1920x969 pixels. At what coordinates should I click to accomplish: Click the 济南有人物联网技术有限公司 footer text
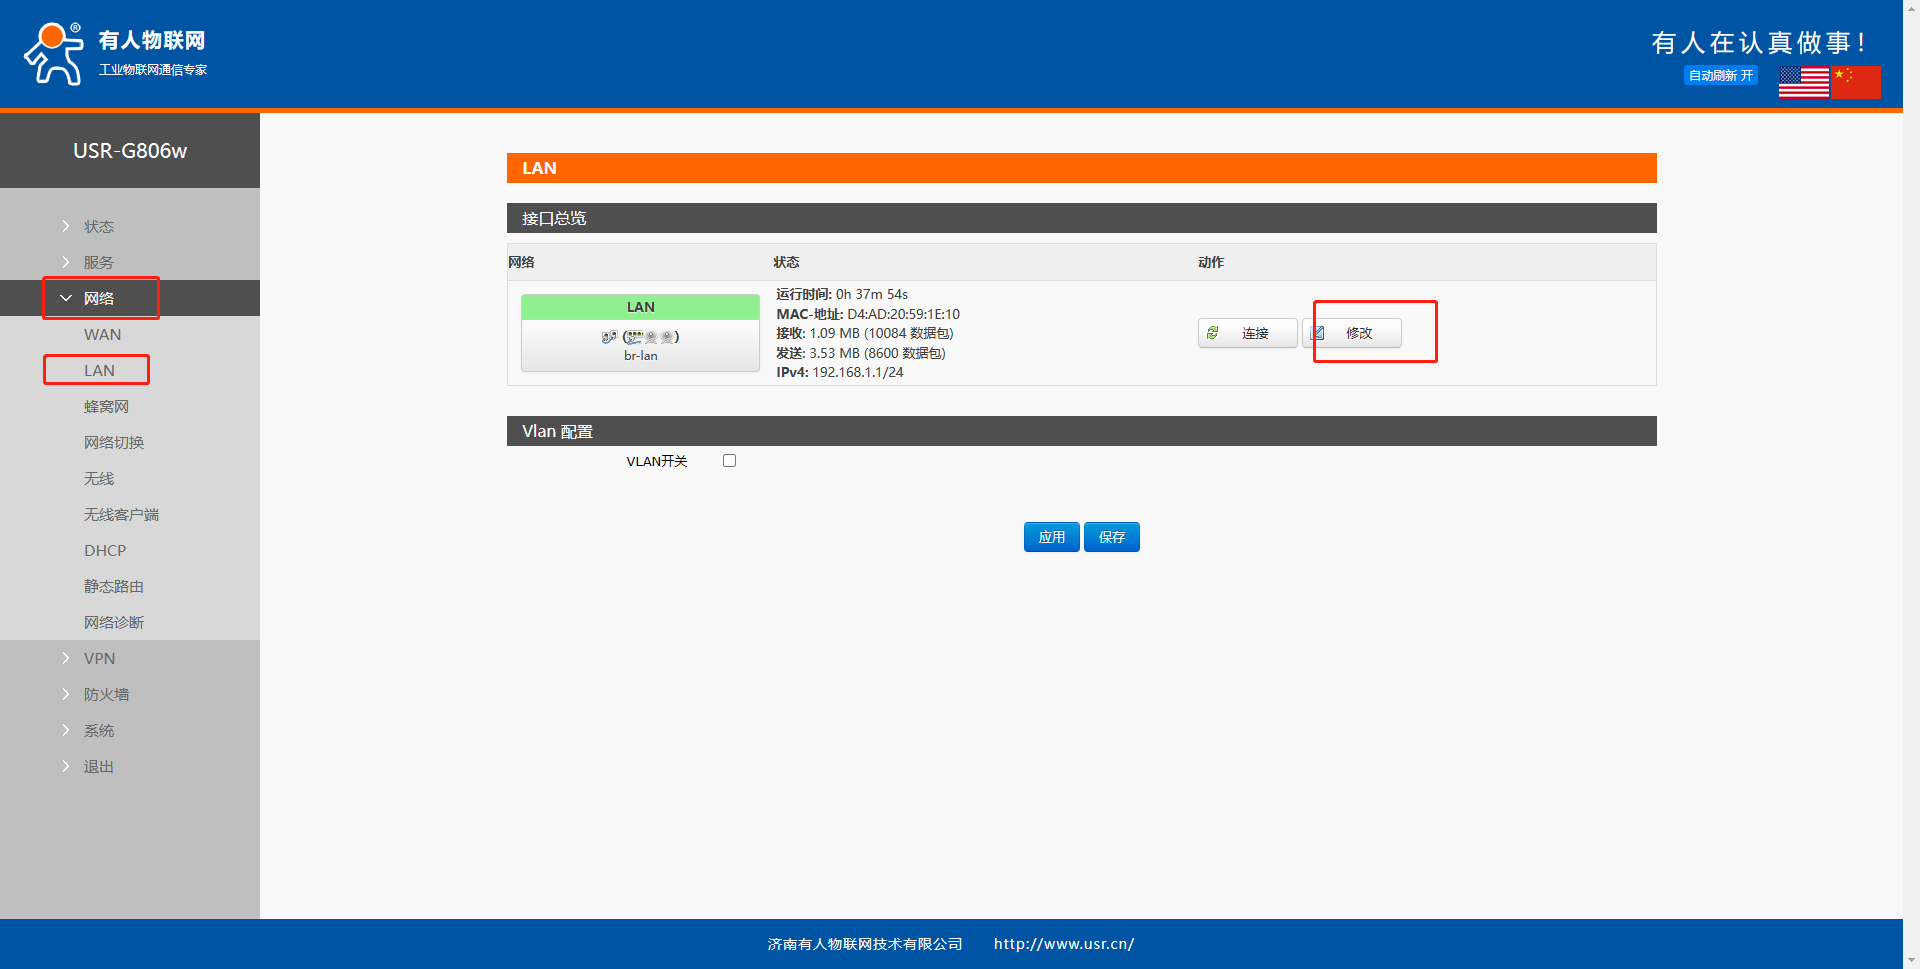click(865, 944)
